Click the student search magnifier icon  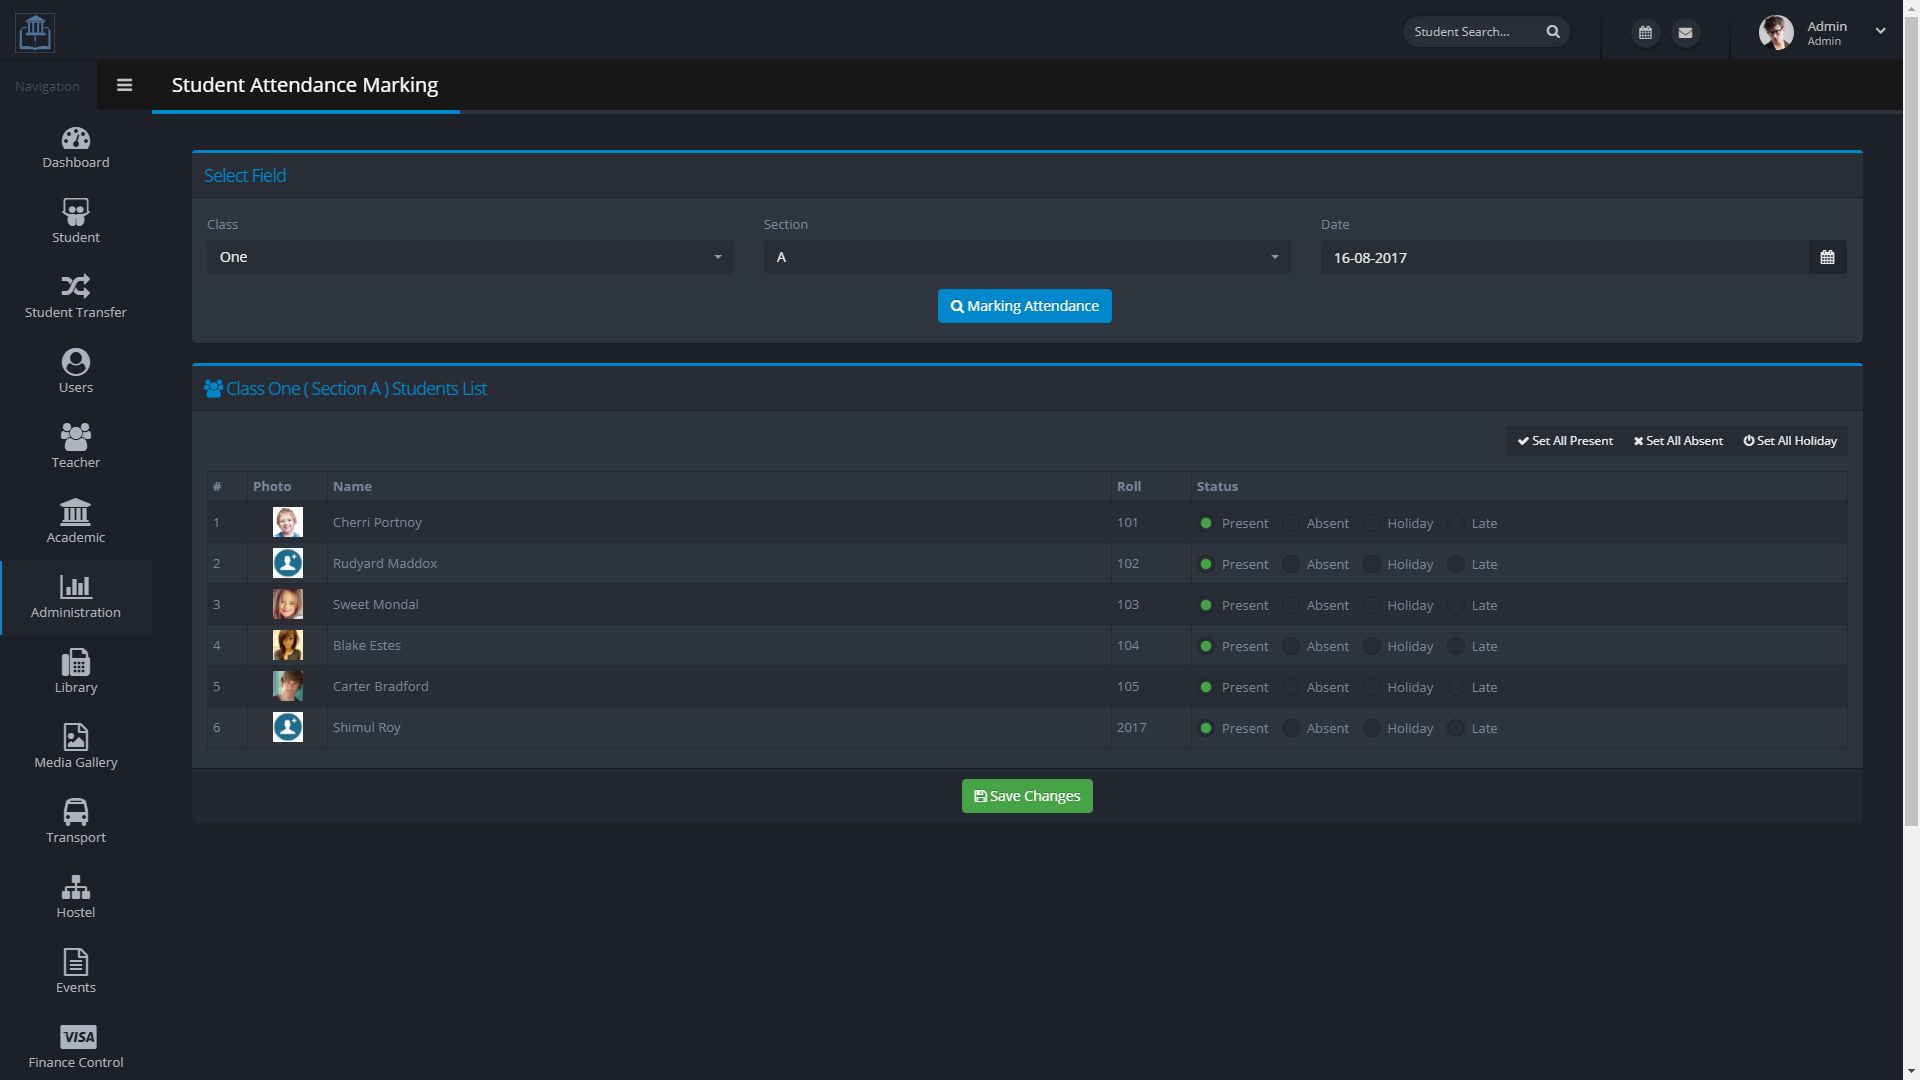(x=1553, y=32)
